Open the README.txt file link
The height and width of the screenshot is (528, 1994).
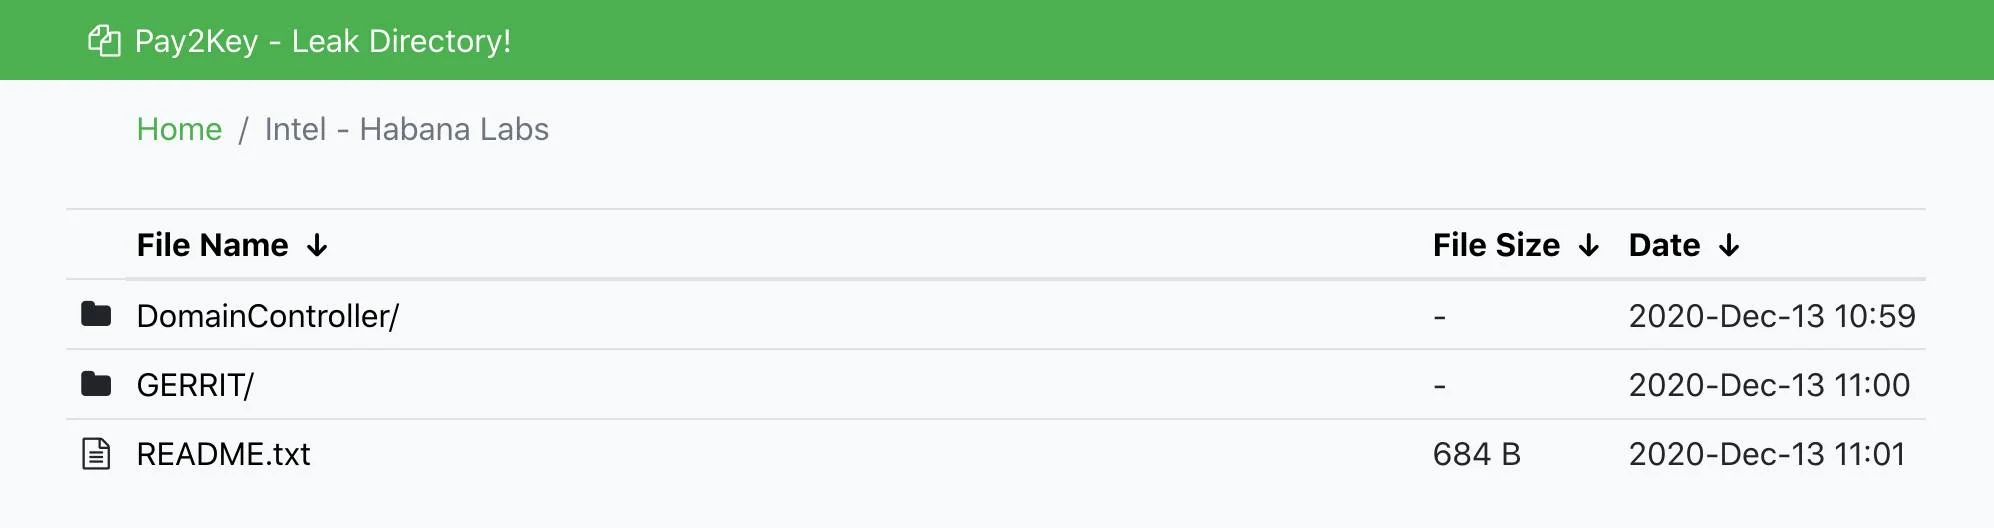point(223,454)
